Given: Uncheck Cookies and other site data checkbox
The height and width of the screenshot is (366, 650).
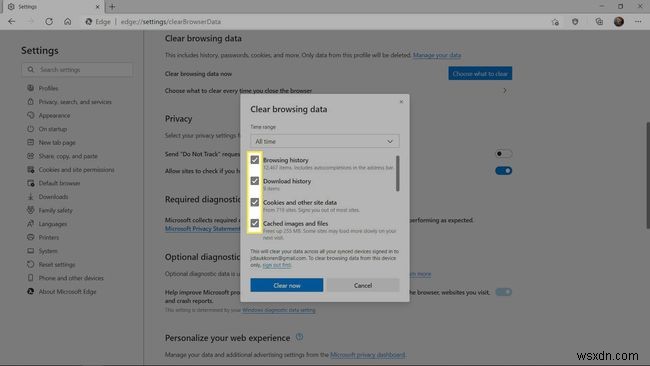Looking at the screenshot, I should pos(255,202).
